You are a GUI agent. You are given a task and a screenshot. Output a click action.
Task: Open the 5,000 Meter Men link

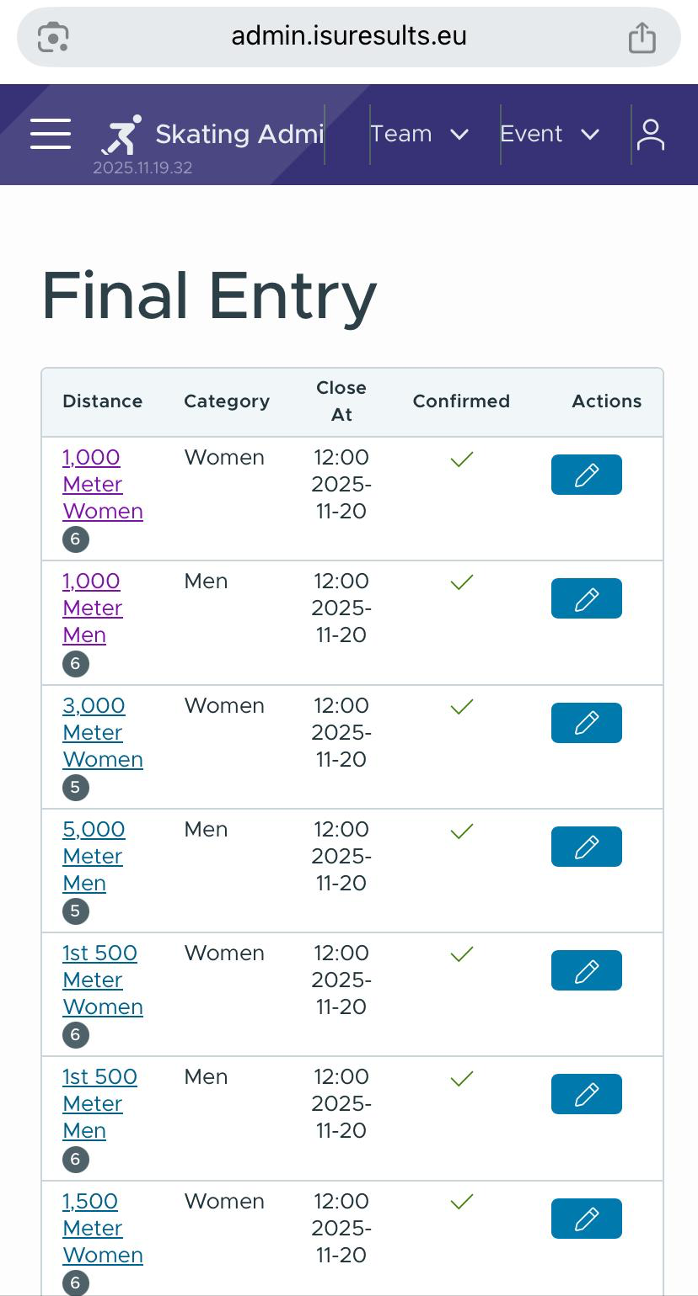(93, 856)
